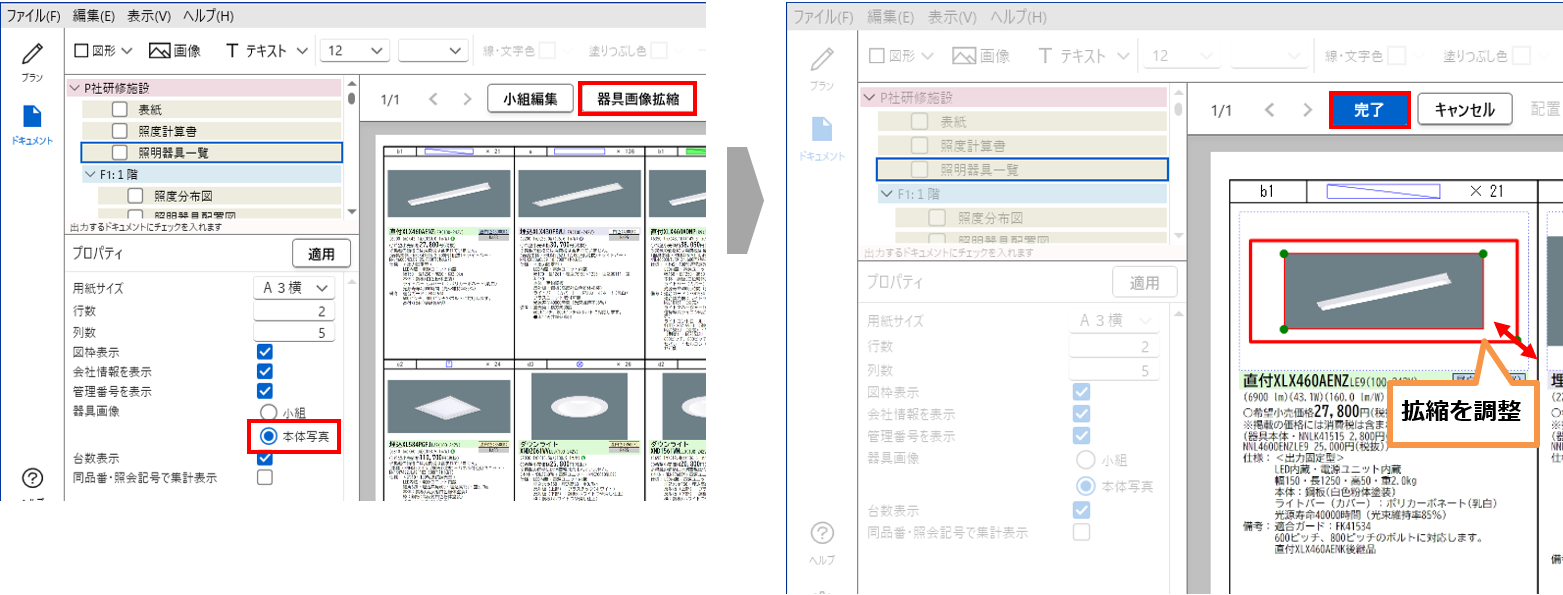
Task: Select the 本体写真 radio button in left window
Action: coord(267,436)
